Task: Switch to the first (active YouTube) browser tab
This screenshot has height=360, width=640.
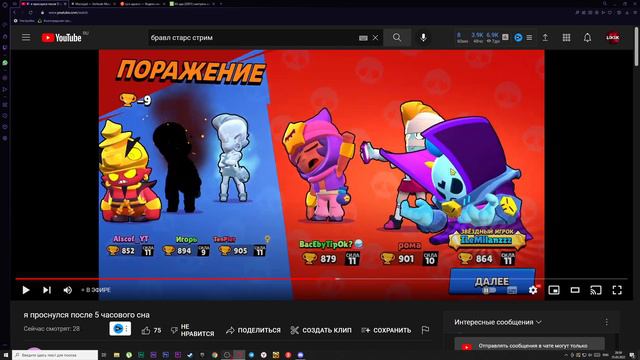Action: [43, 4]
